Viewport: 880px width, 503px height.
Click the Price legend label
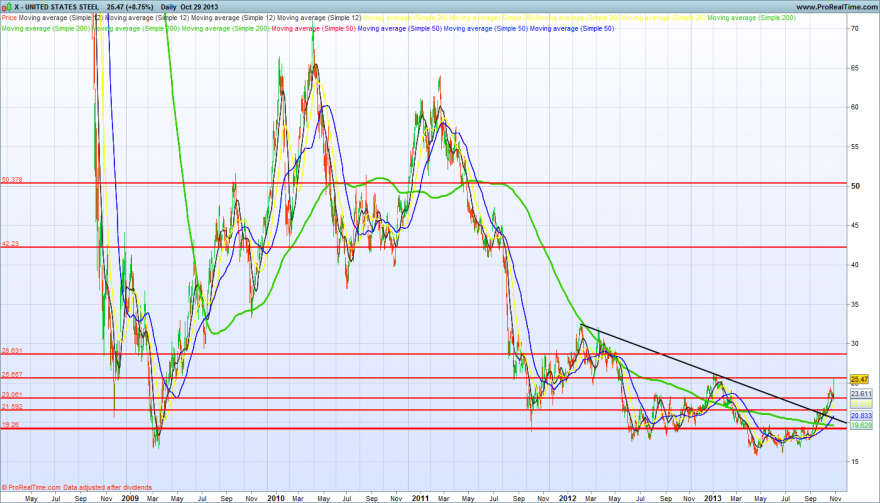coord(9,18)
